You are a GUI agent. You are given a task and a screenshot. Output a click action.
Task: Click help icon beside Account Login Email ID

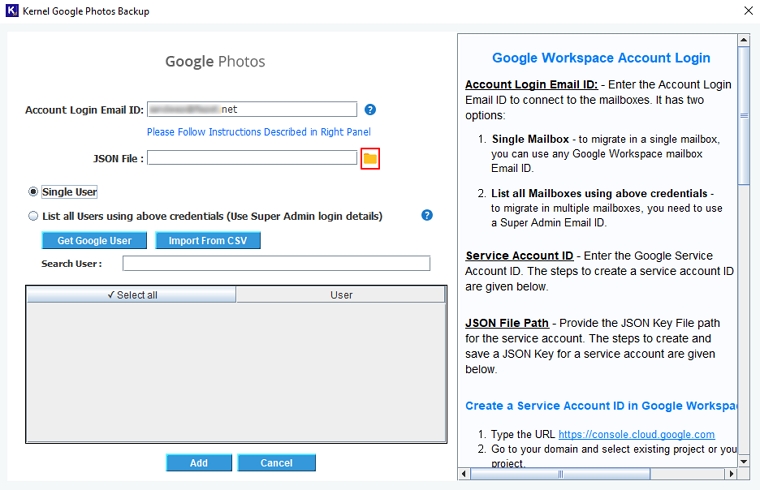370,110
